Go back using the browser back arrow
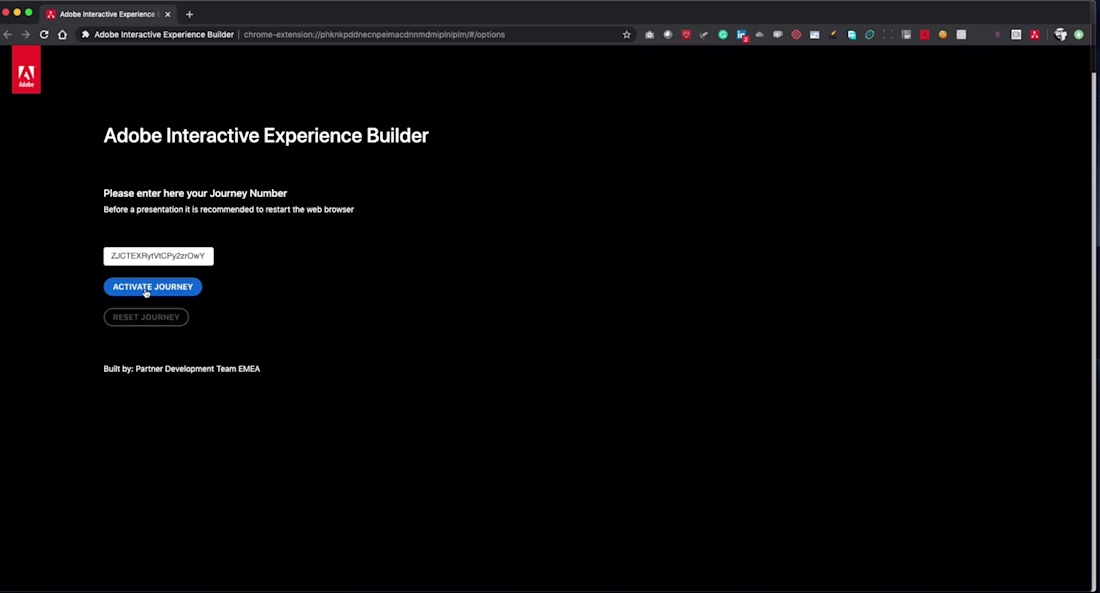 tap(8, 34)
